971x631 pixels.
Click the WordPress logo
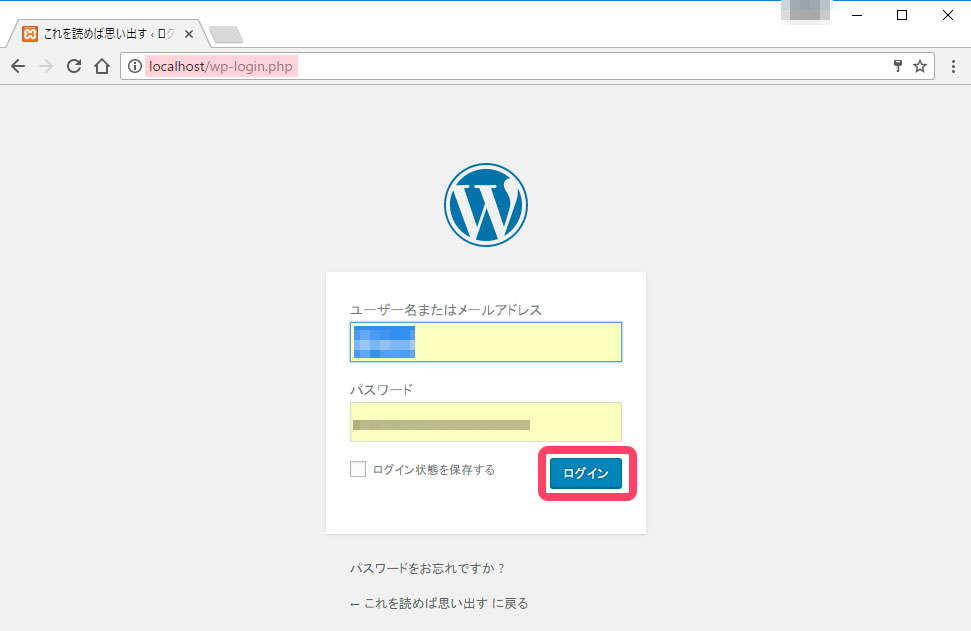coord(486,205)
